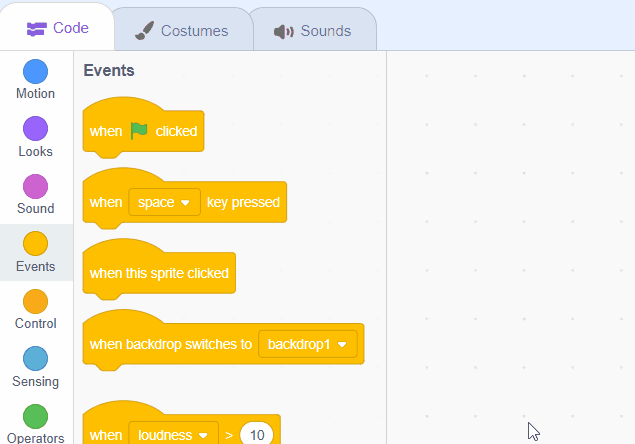
Task: Select the Events category icon
Action: (35, 244)
